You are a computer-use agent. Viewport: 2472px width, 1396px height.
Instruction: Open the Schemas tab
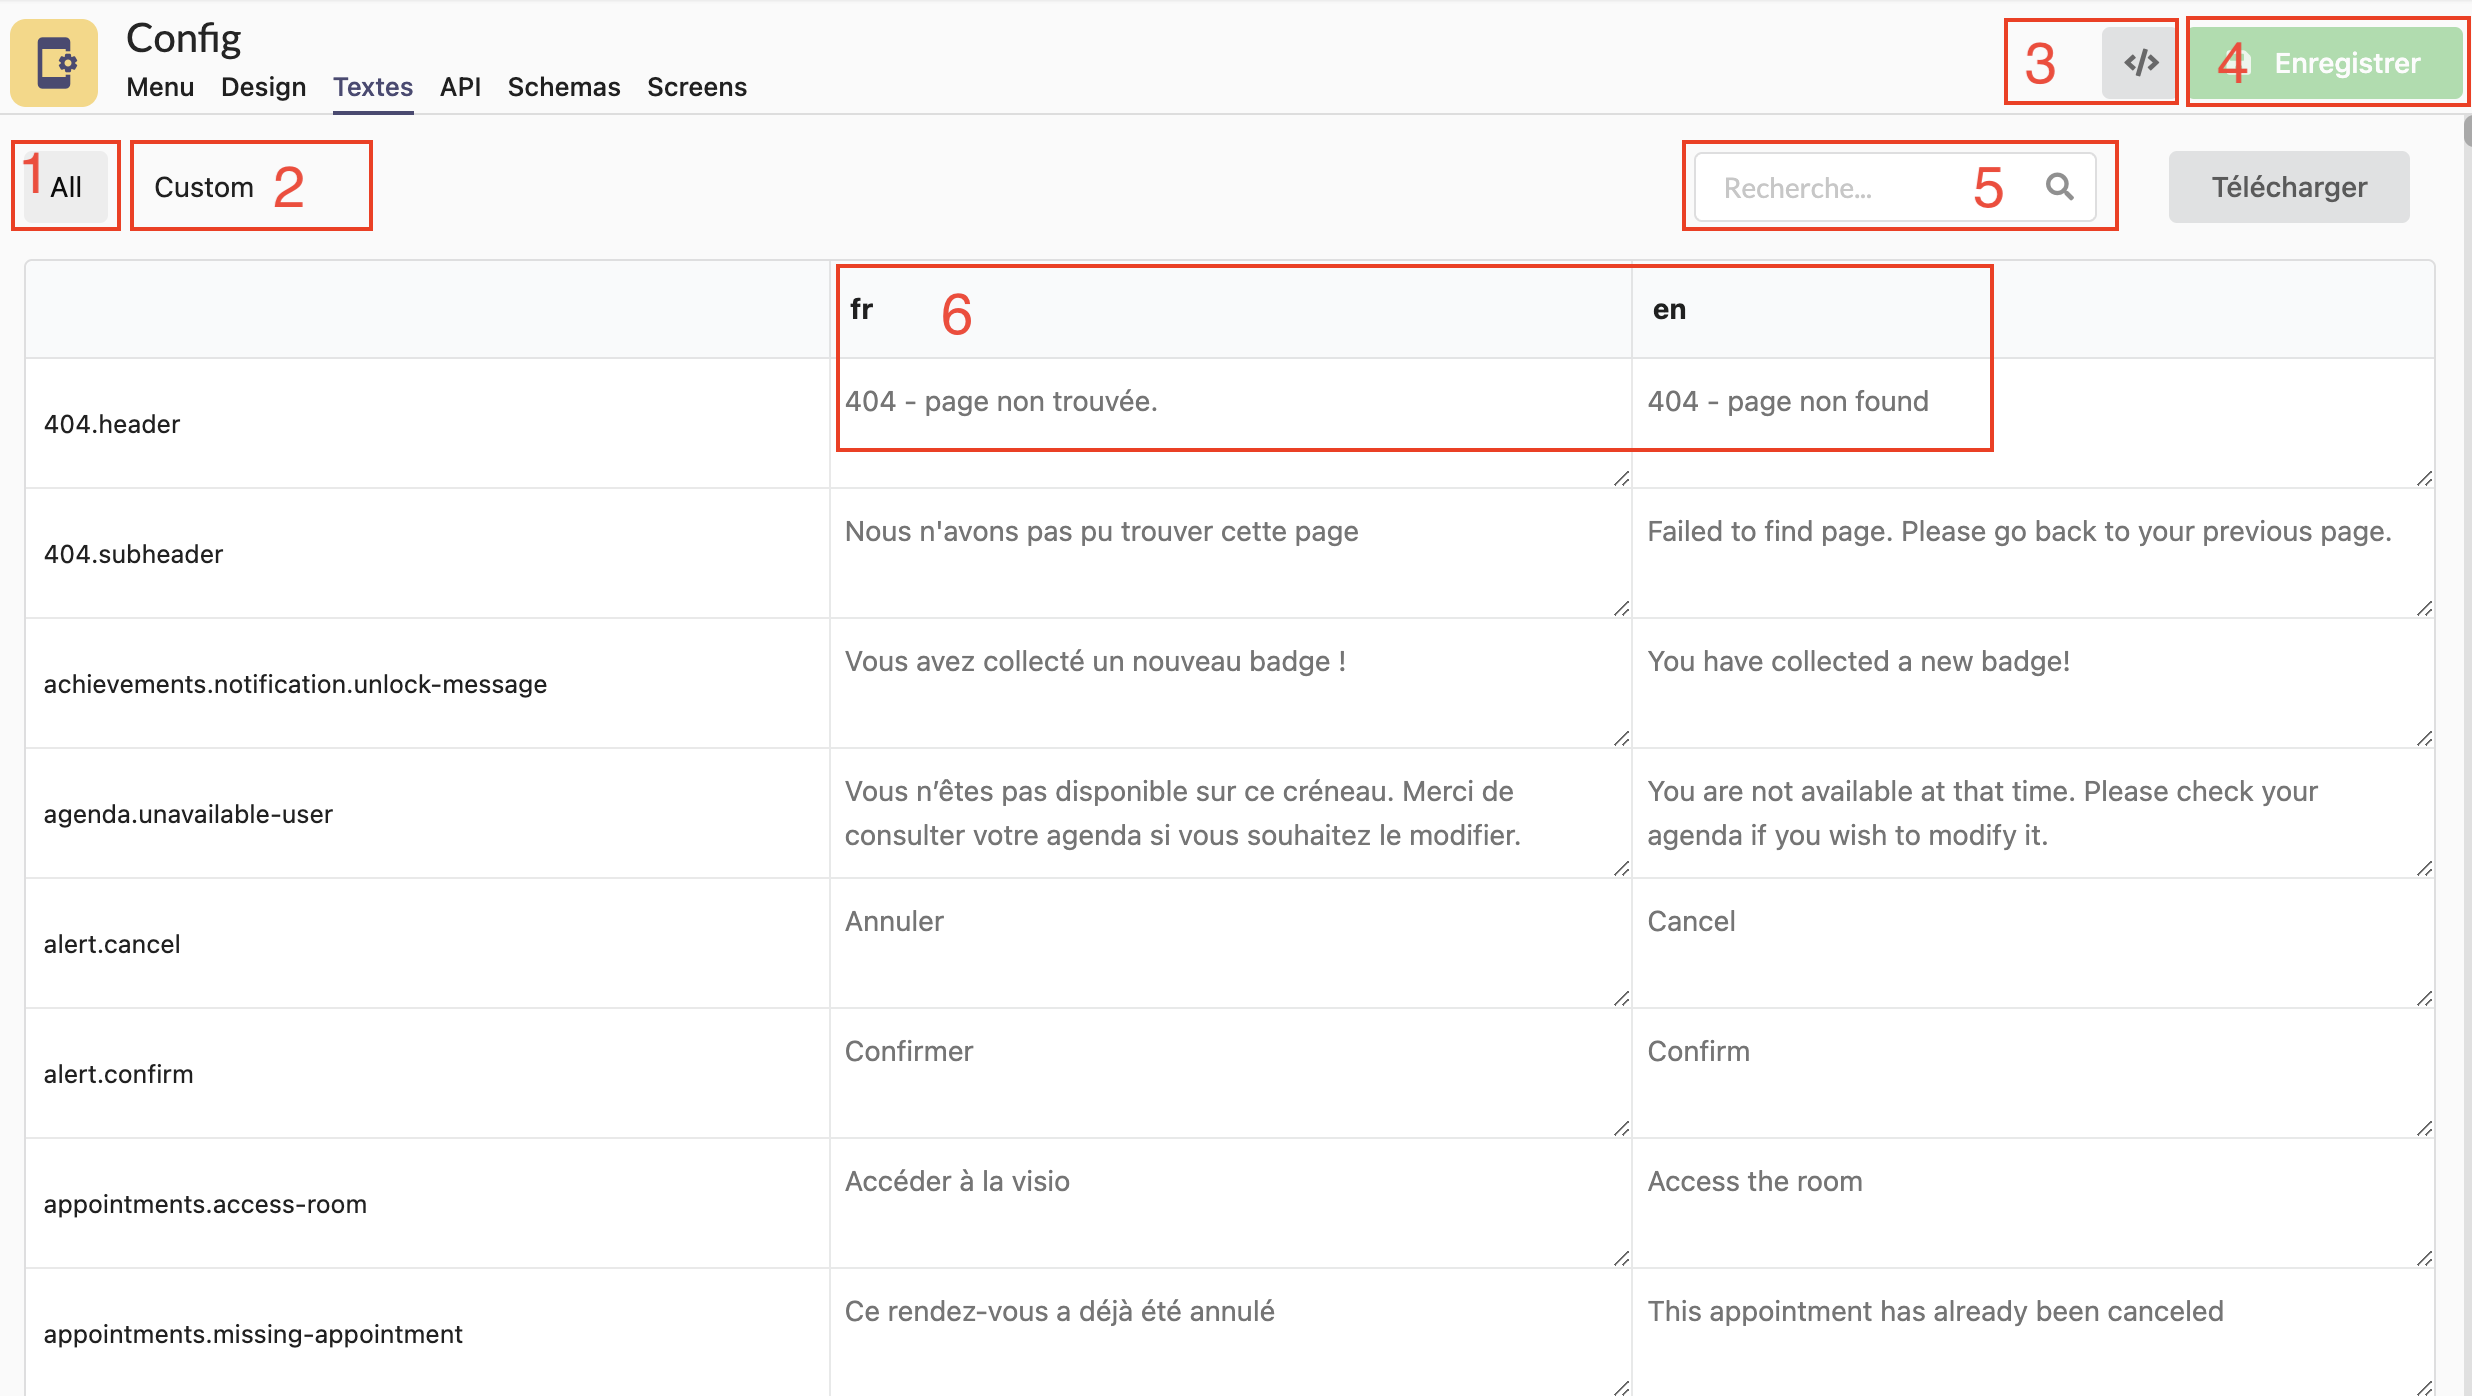tap(564, 87)
